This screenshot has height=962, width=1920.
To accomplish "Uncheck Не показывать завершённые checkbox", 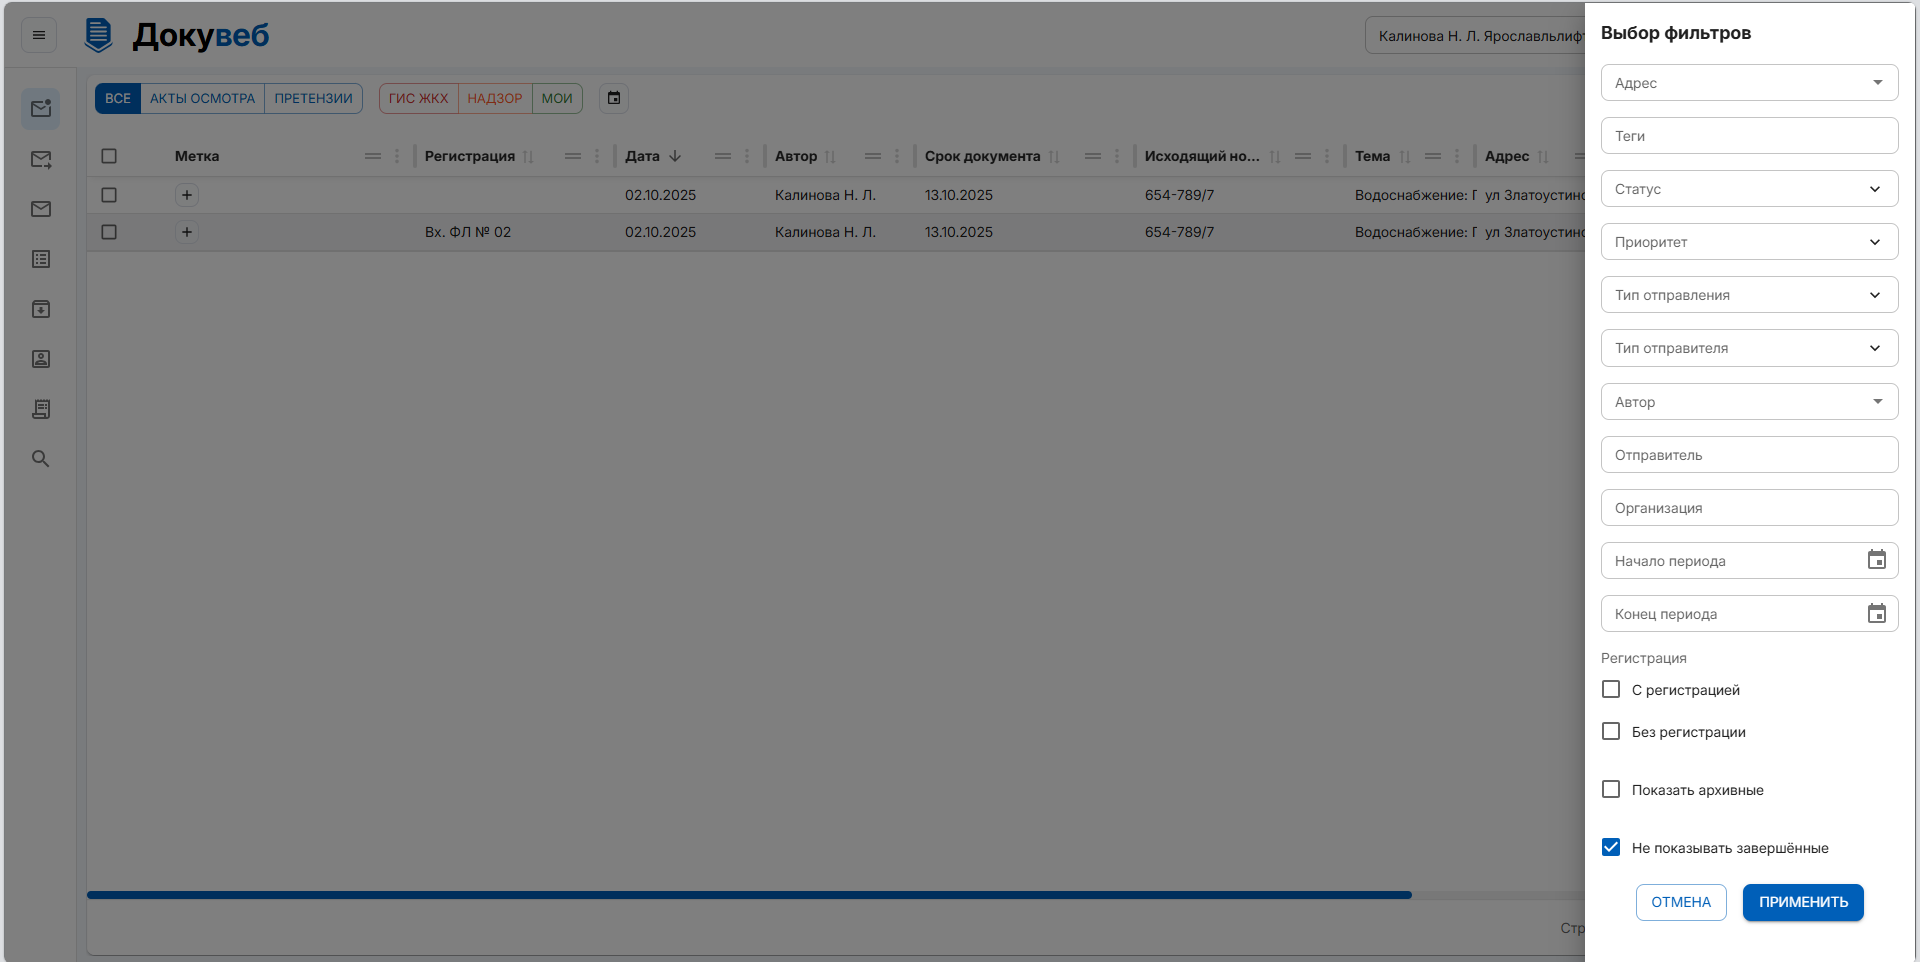I will pos(1611,848).
